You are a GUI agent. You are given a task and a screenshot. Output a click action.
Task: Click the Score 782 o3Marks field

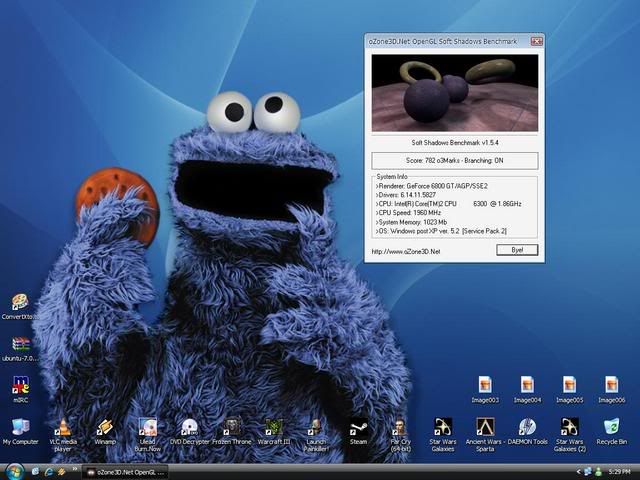point(455,161)
